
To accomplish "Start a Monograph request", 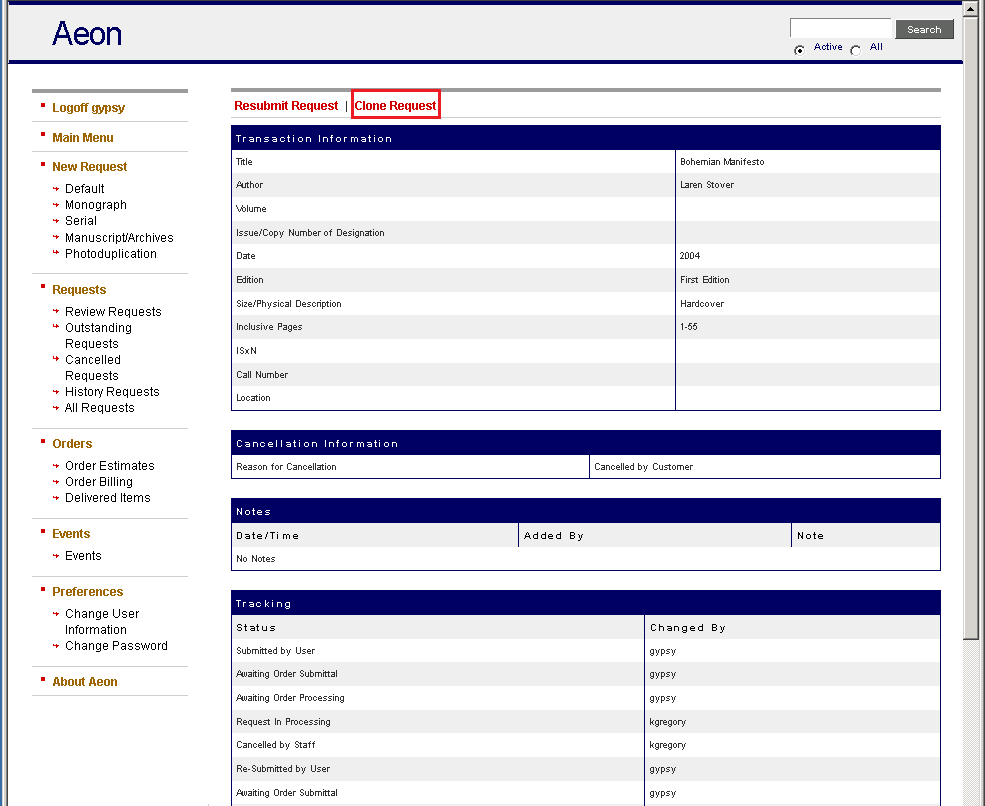I will tap(95, 205).
